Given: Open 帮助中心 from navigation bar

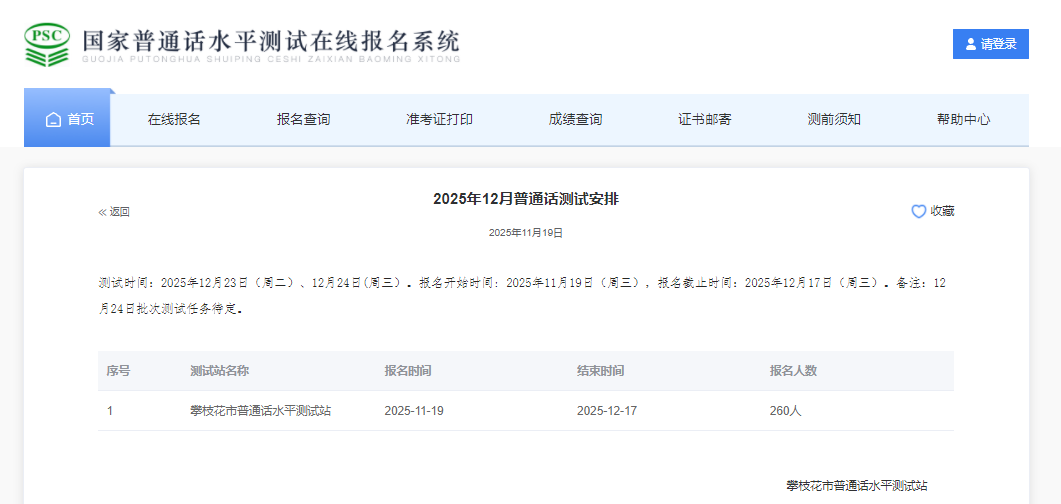Looking at the screenshot, I should (x=963, y=120).
